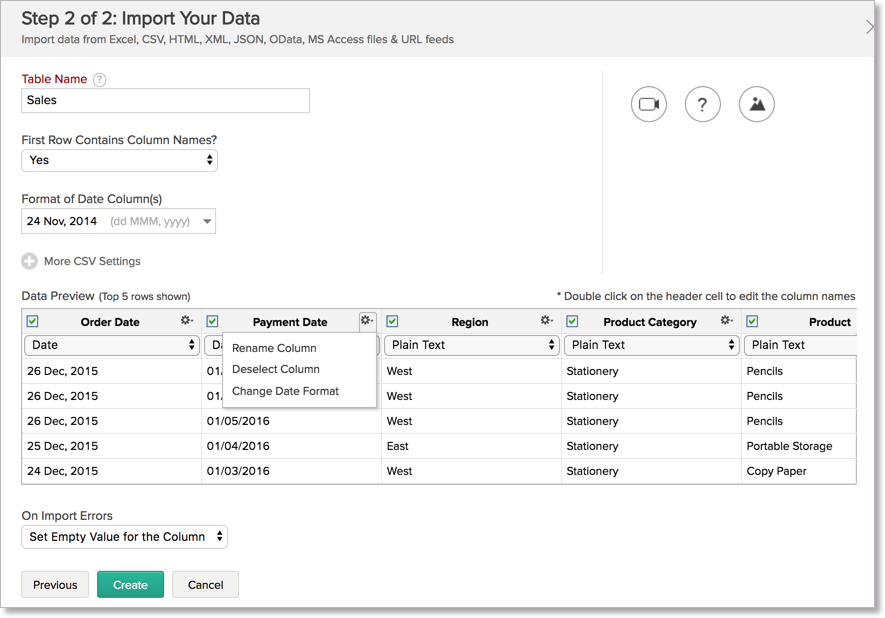This screenshot has width=885, height=618.
Task: Expand More CSV Settings plus icon
Action: coord(30,261)
